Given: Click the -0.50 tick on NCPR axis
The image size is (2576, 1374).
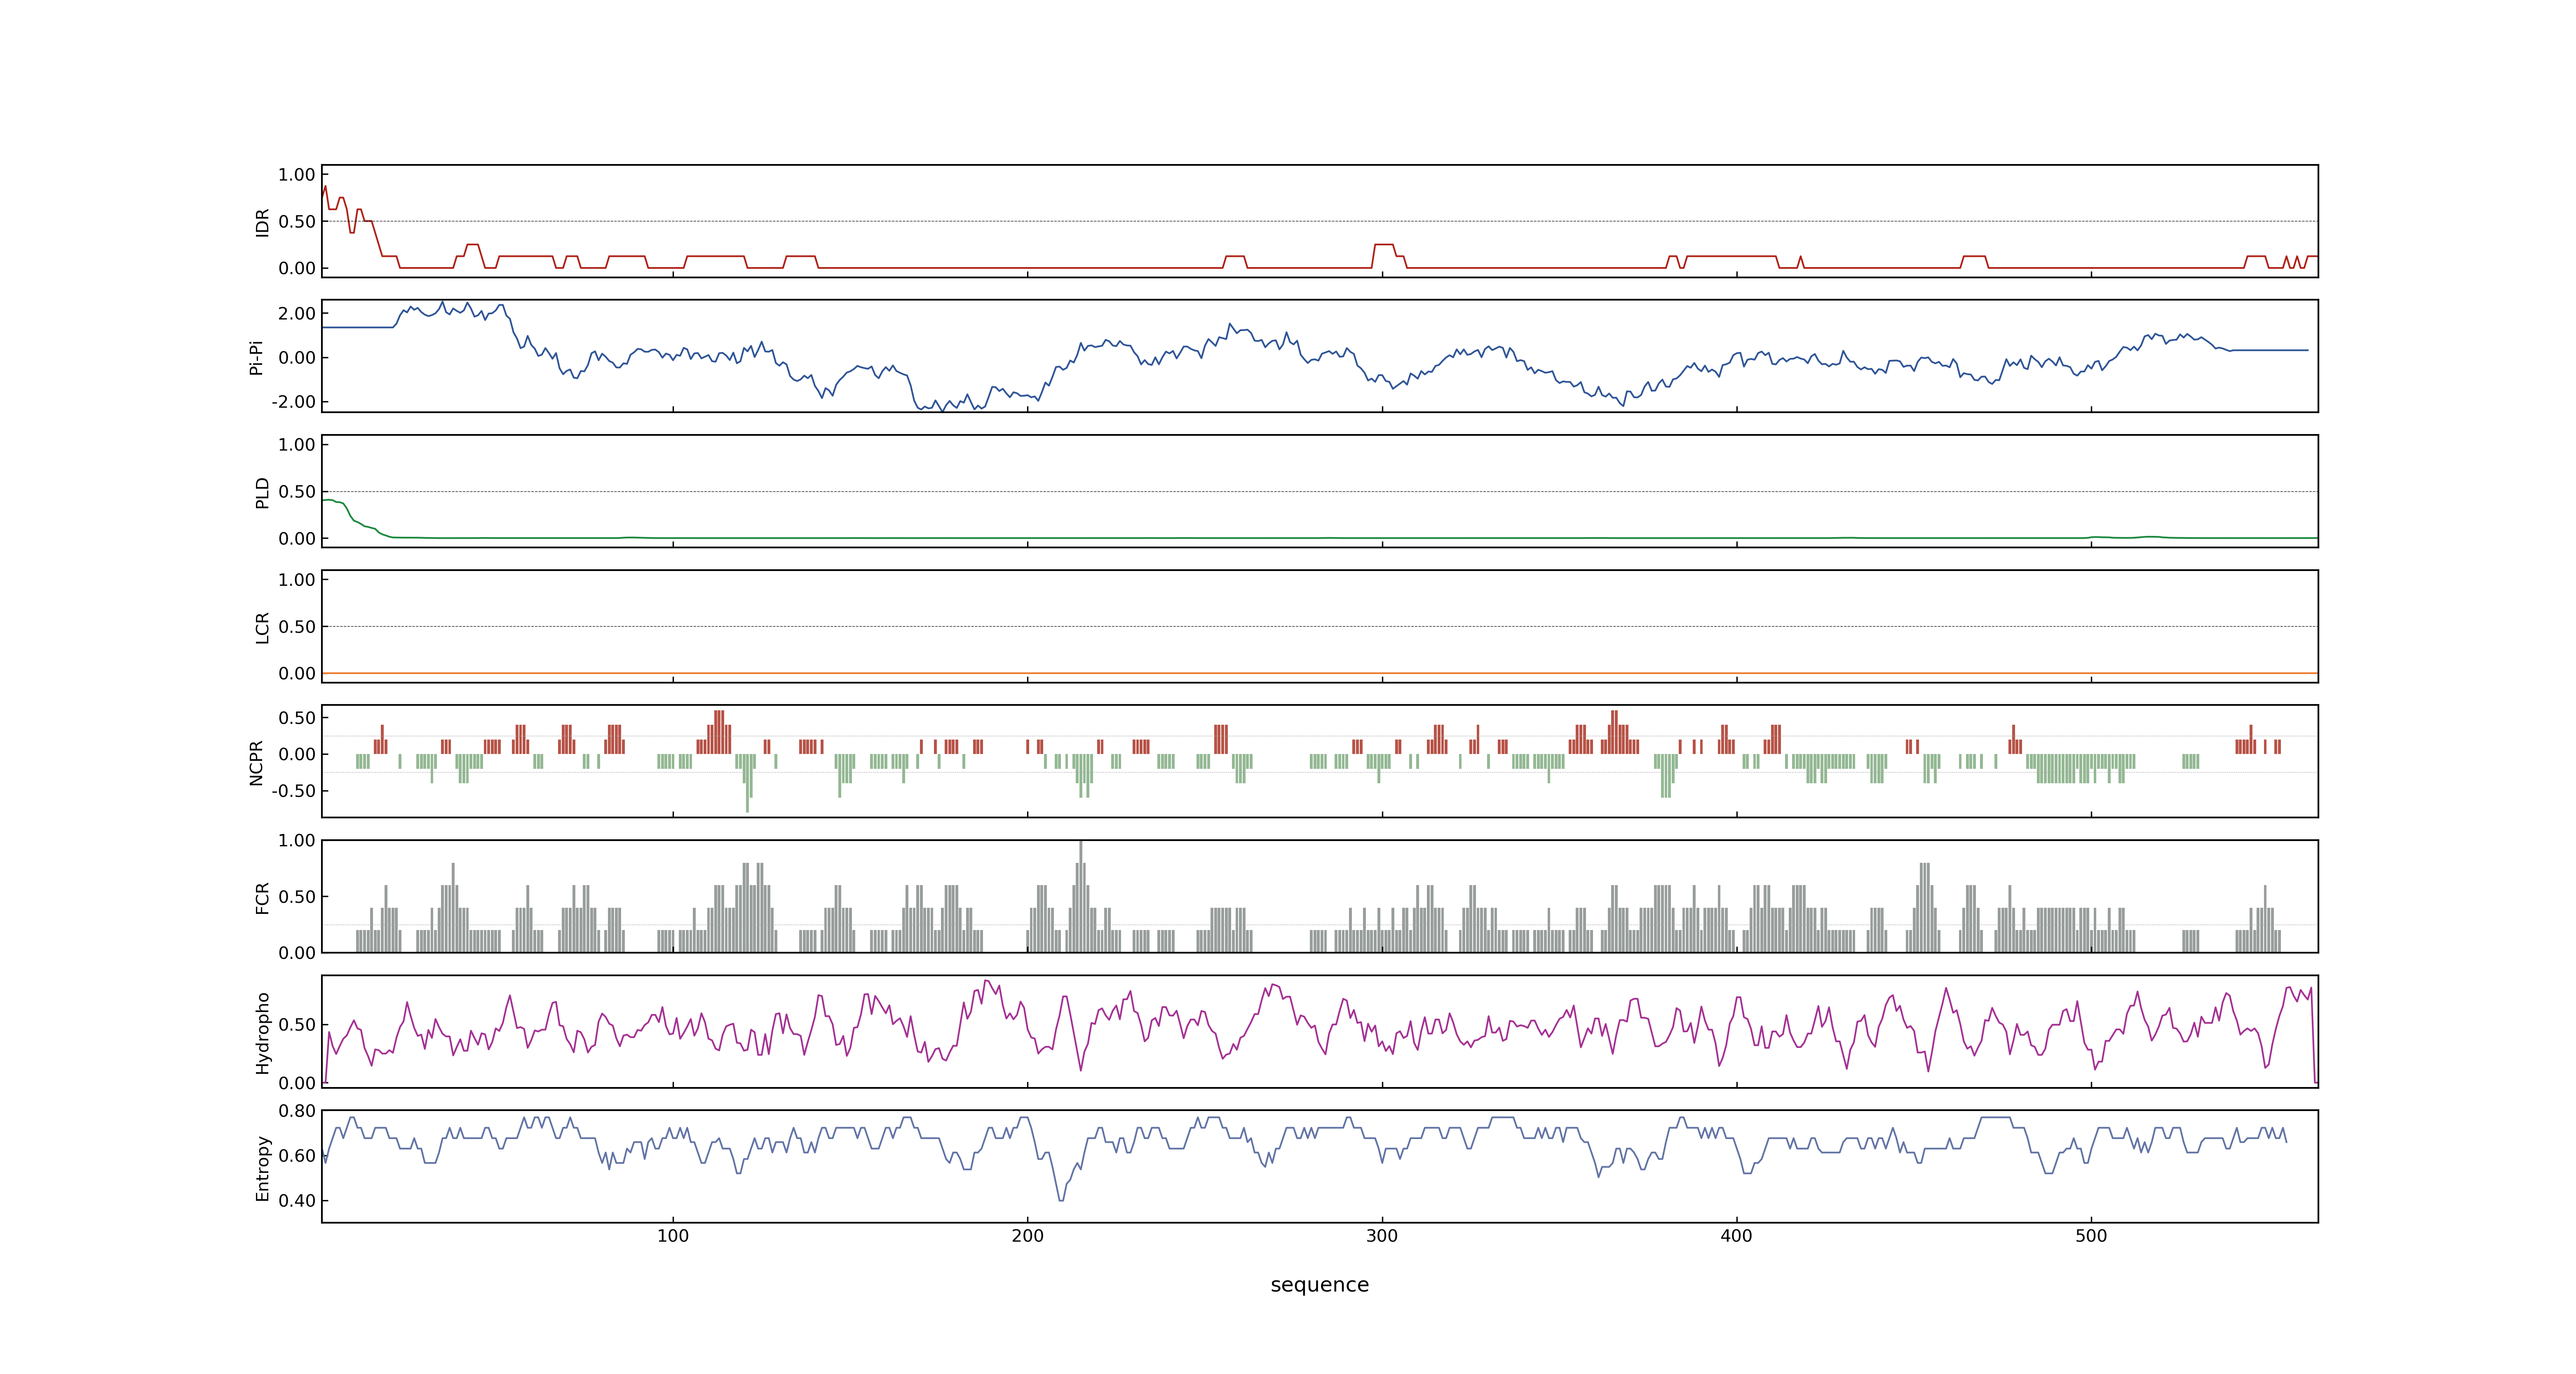Looking at the screenshot, I should (x=293, y=791).
